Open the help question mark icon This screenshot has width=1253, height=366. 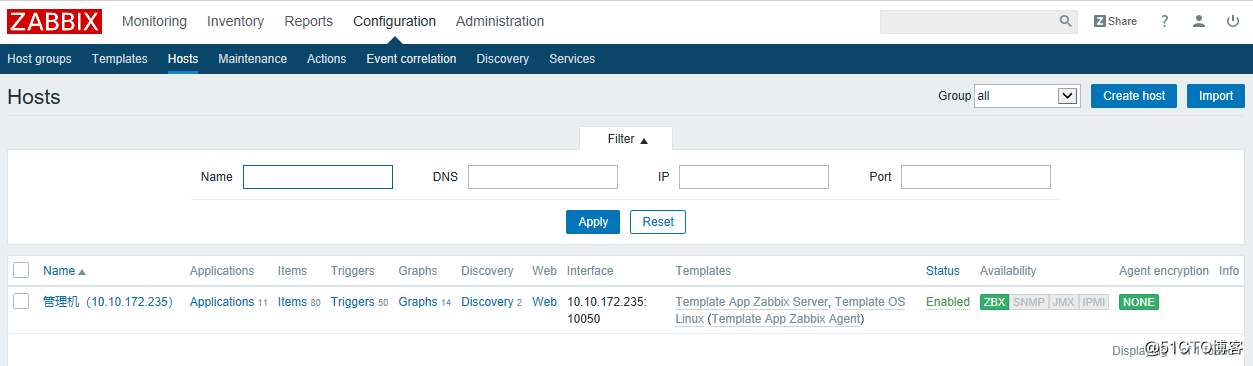click(x=1165, y=21)
